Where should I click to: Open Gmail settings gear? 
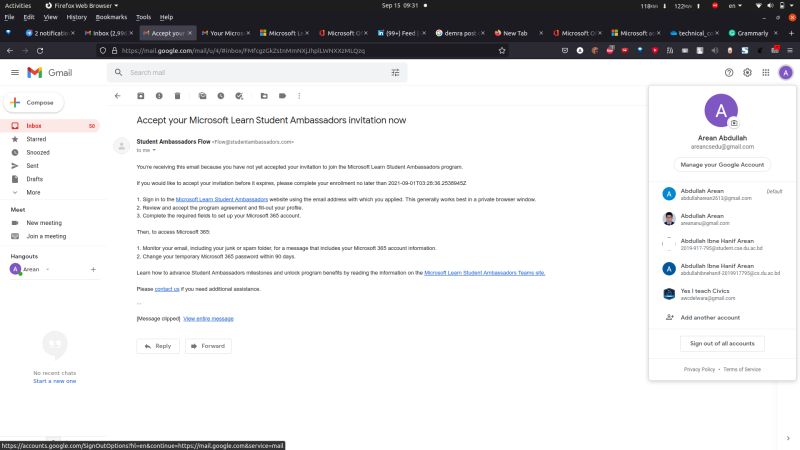click(x=747, y=73)
